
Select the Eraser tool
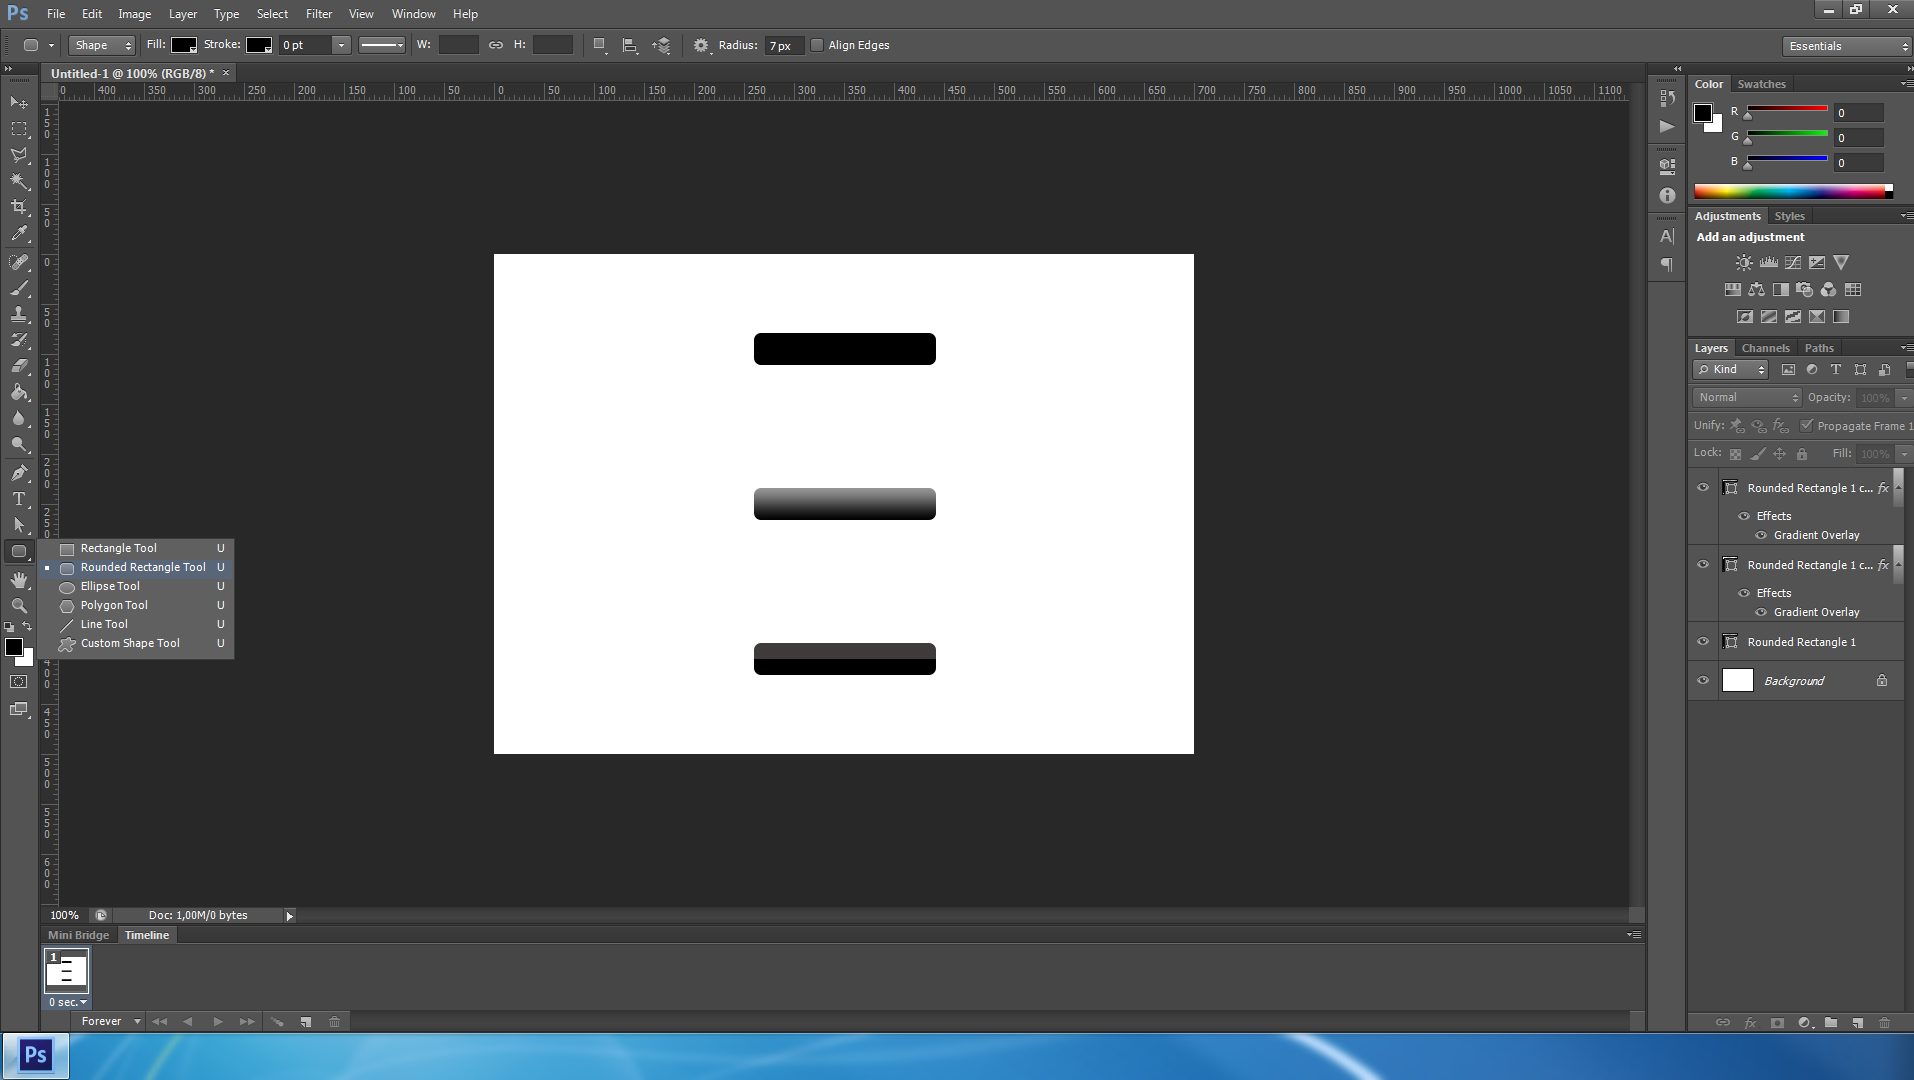pyautogui.click(x=19, y=366)
